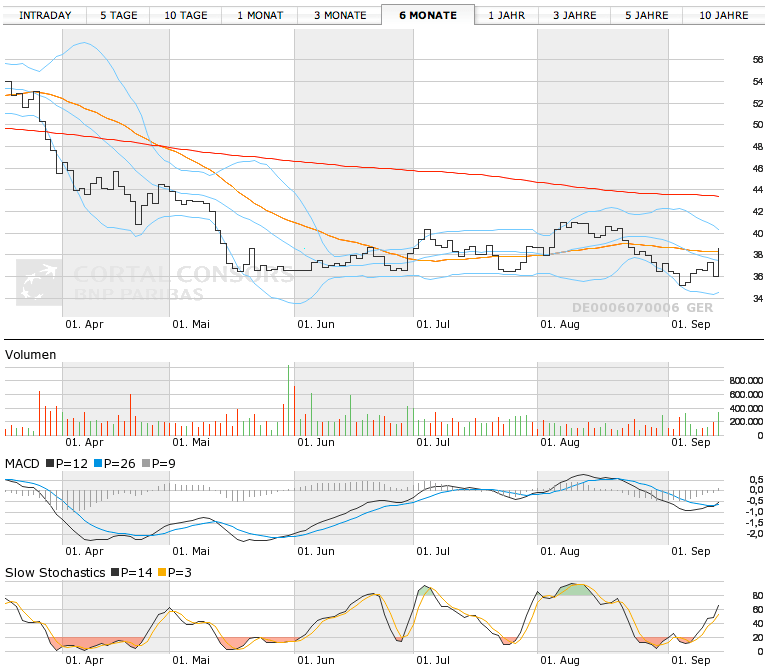Screen dimensions: 772x671
Task: Switch to the INTRADAY tab
Action: click(x=45, y=15)
